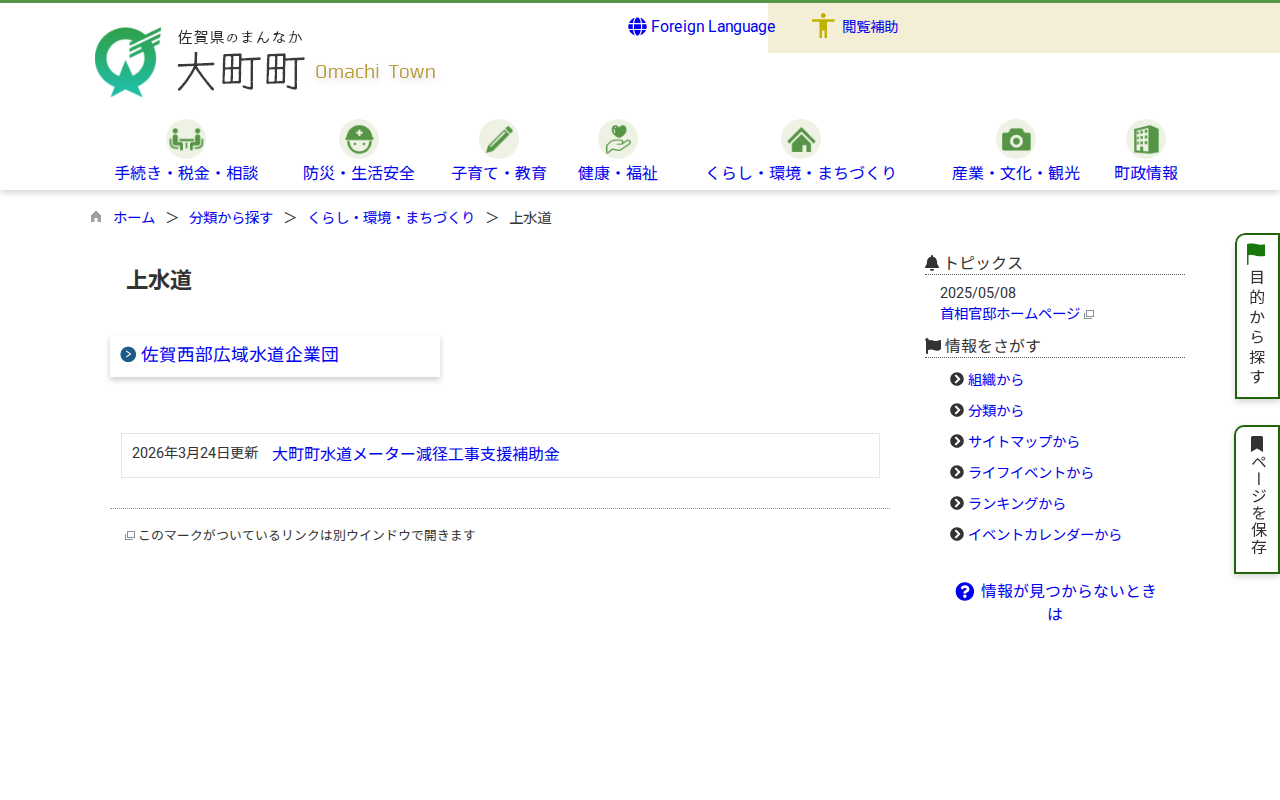Click the globe icon for Foreign Language

coord(637,26)
